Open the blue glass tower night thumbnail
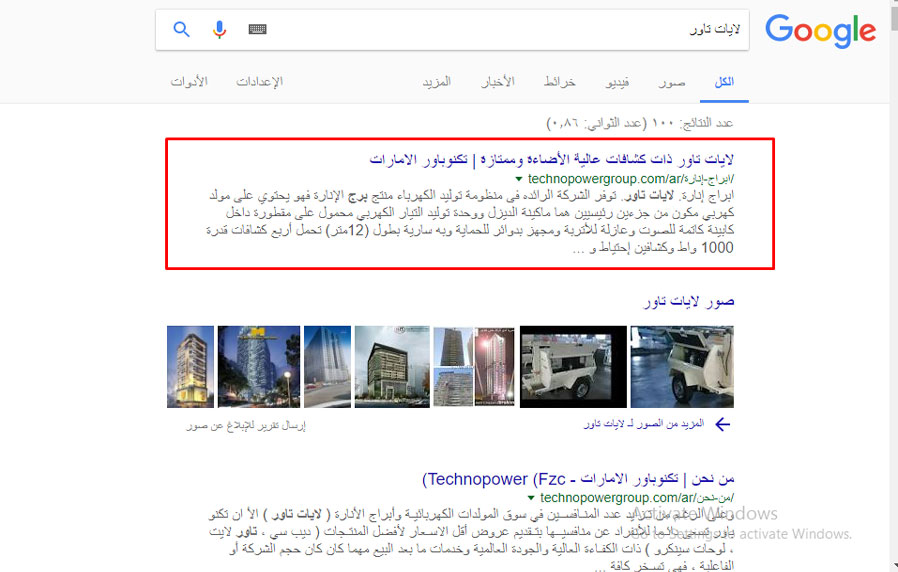The height and width of the screenshot is (572, 898). point(259,367)
